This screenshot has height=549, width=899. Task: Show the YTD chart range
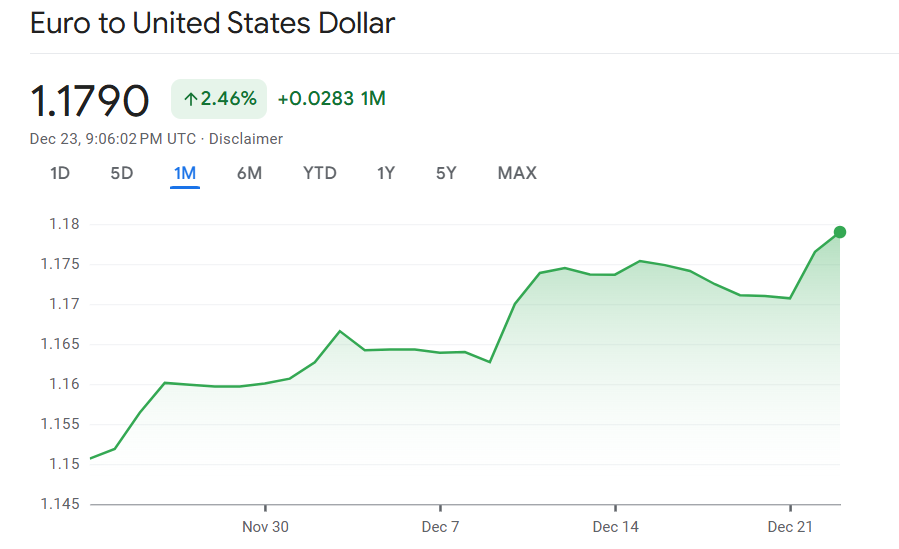coord(320,173)
